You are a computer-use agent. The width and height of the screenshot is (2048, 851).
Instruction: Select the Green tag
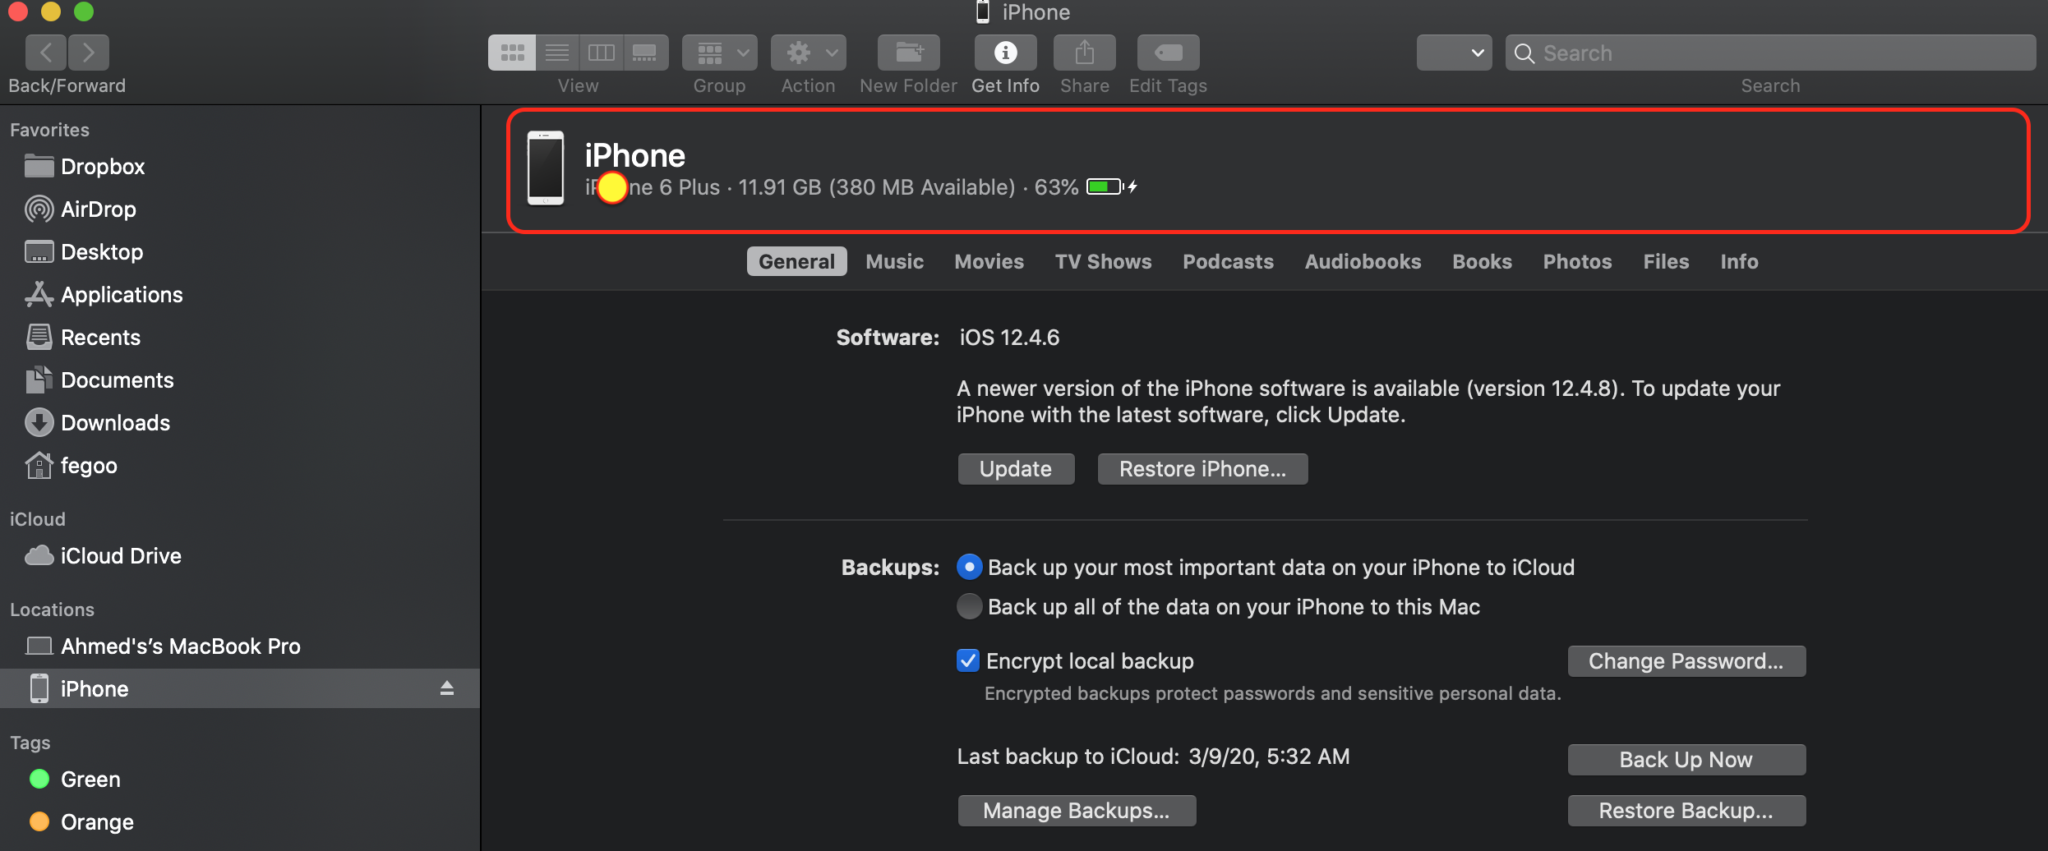90,779
